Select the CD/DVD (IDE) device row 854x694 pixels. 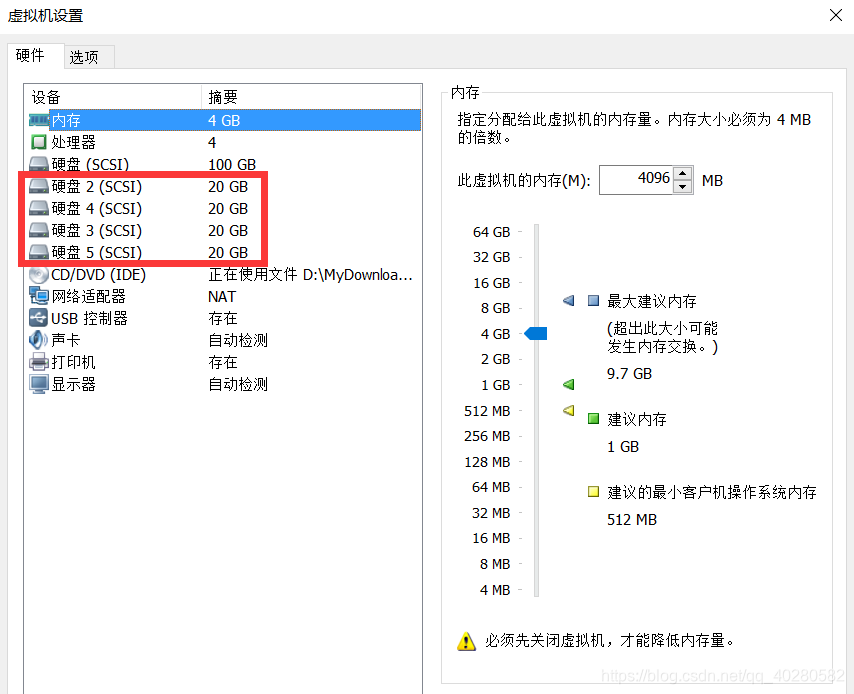[x=224, y=275]
